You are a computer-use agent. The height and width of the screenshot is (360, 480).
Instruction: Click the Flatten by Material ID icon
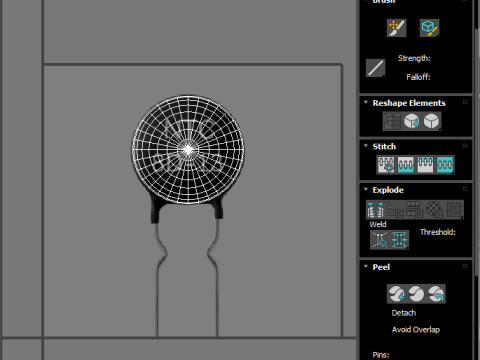(x=434, y=210)
